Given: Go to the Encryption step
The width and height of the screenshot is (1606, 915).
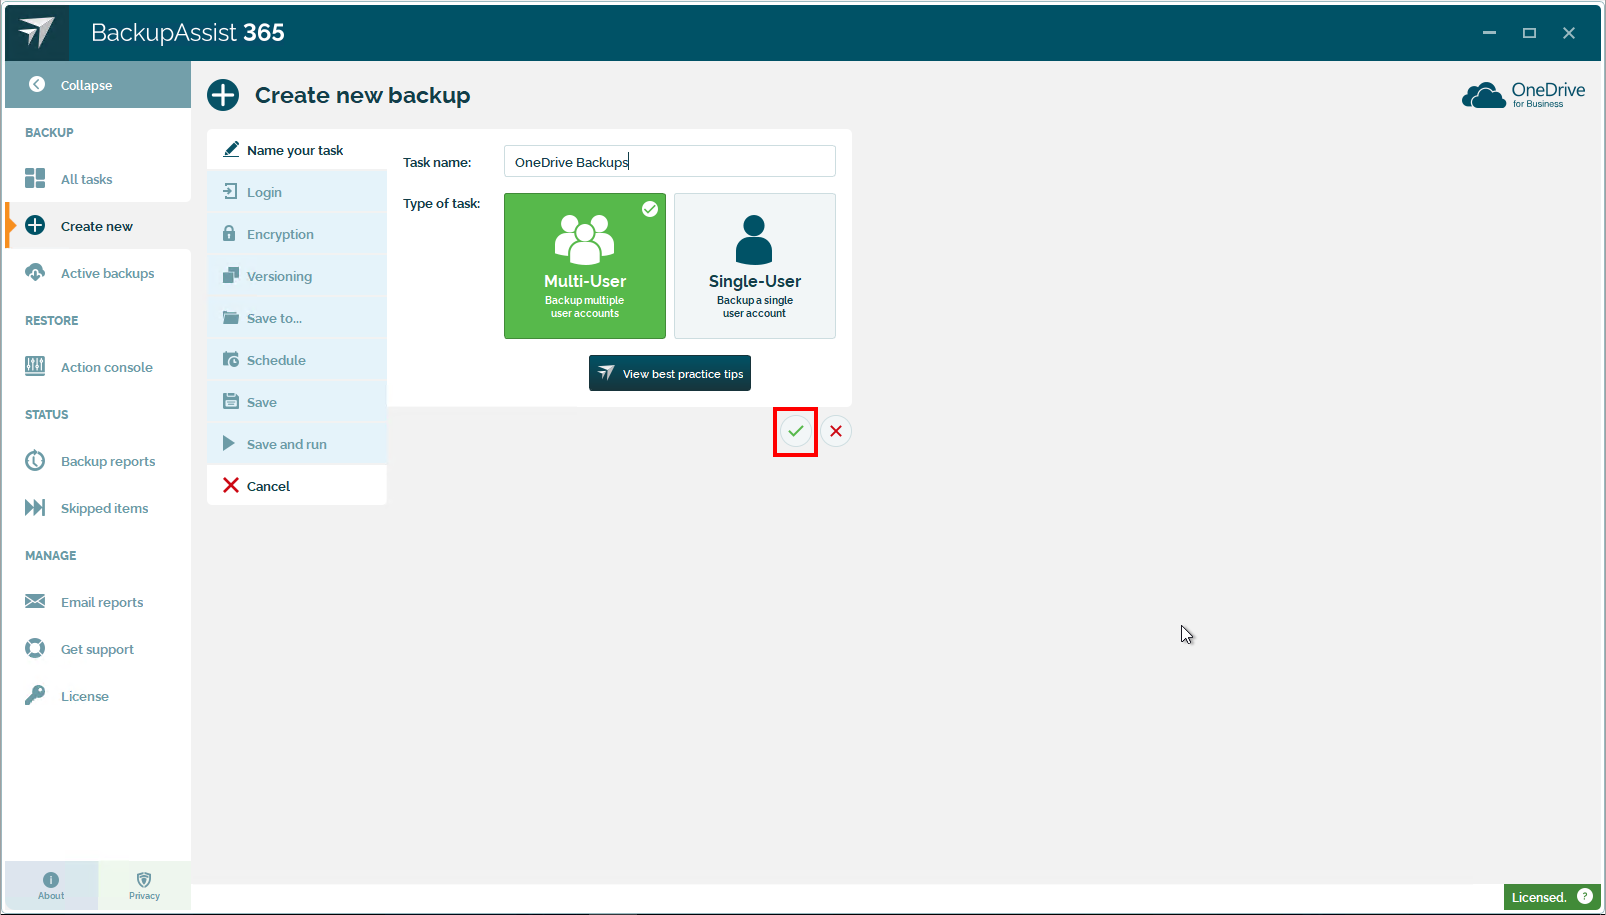Looking at the screenshot, I should [x=297, y=234].
